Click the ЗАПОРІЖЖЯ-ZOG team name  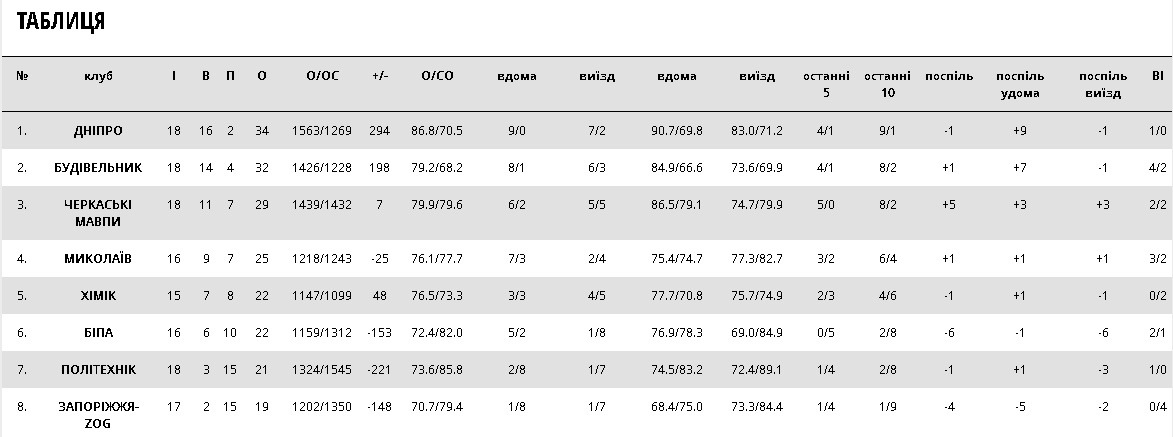click(x=98, y=415)
